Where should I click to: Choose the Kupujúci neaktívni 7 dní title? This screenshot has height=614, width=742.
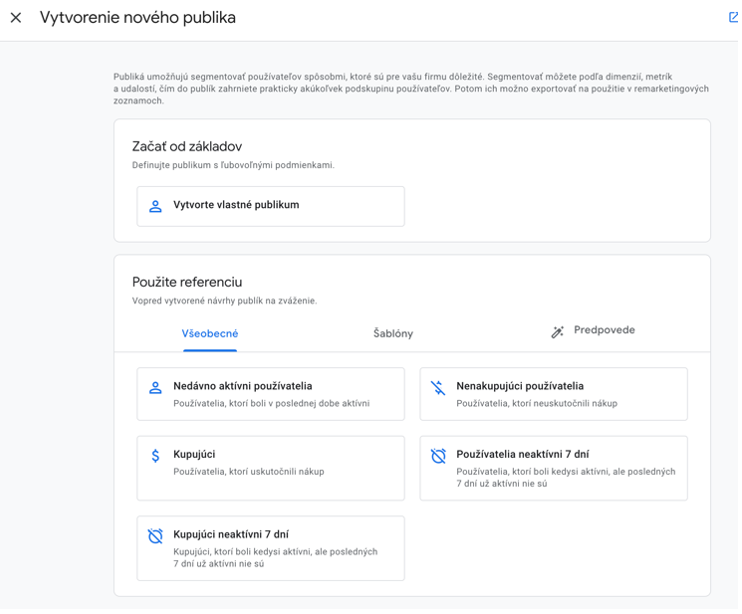tap(231, 534)
